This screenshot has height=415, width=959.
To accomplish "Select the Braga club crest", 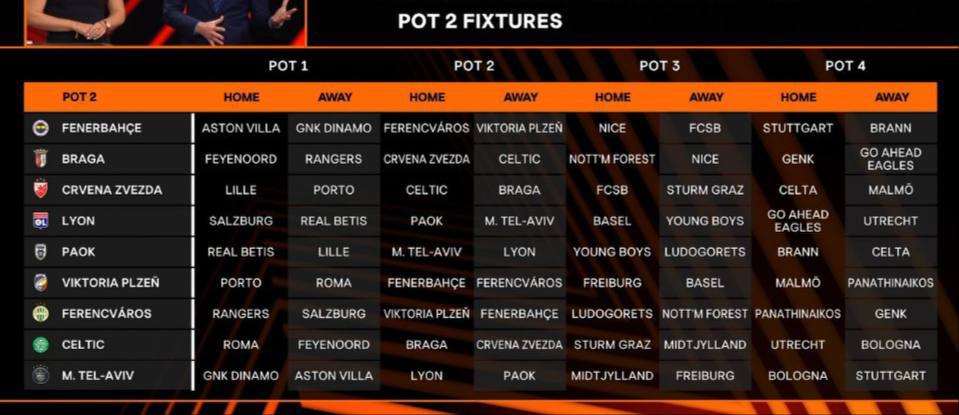I will 41,159.
